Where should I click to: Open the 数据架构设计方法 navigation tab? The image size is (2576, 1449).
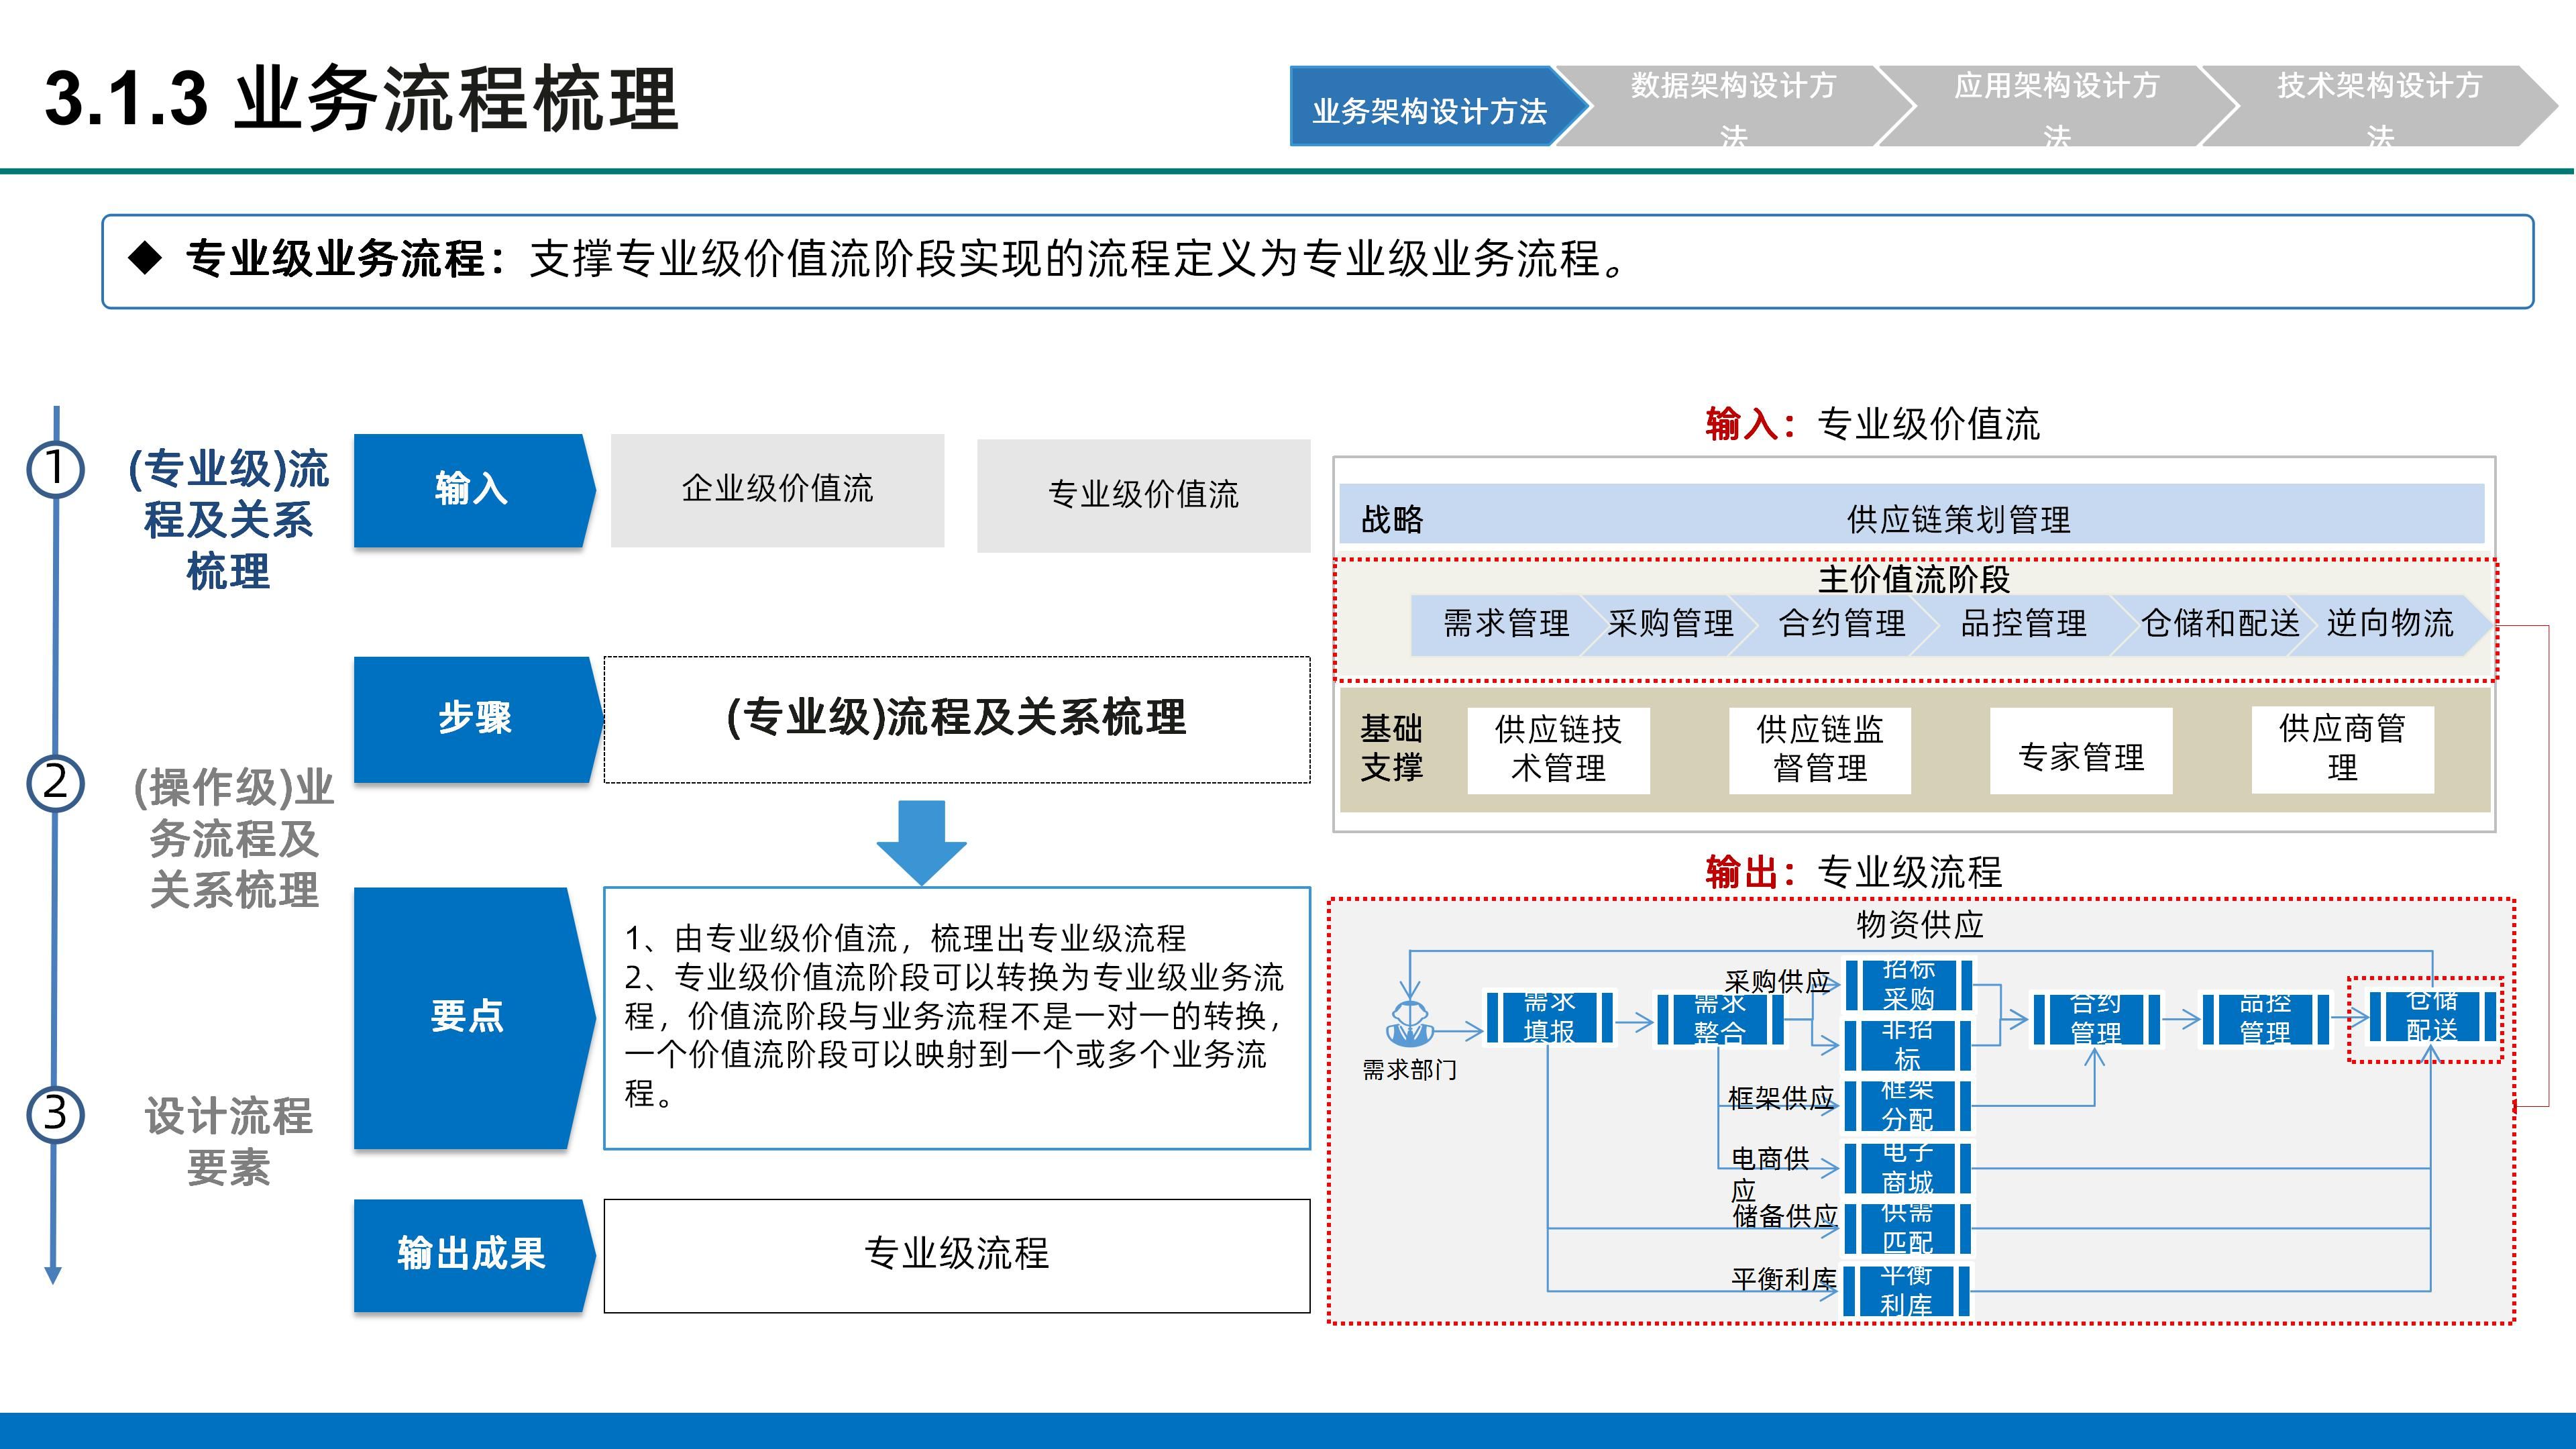point(1735,107)
